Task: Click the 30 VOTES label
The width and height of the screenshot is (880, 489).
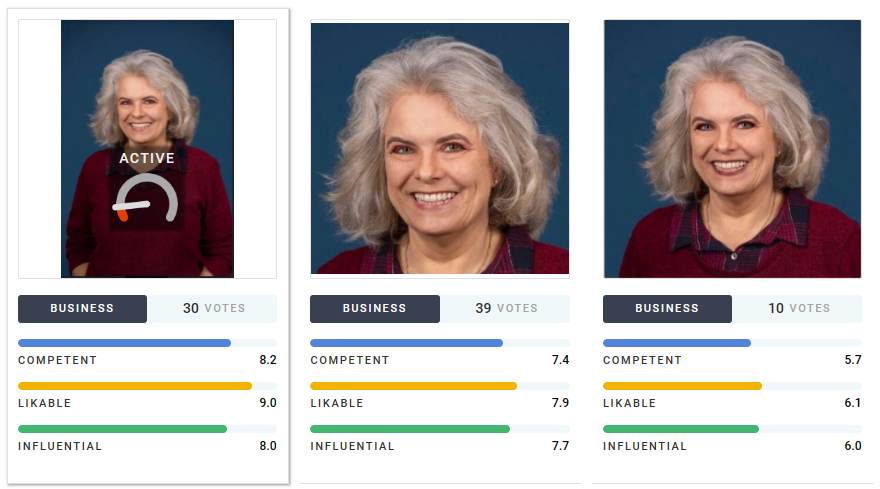Action: (213, 309)
